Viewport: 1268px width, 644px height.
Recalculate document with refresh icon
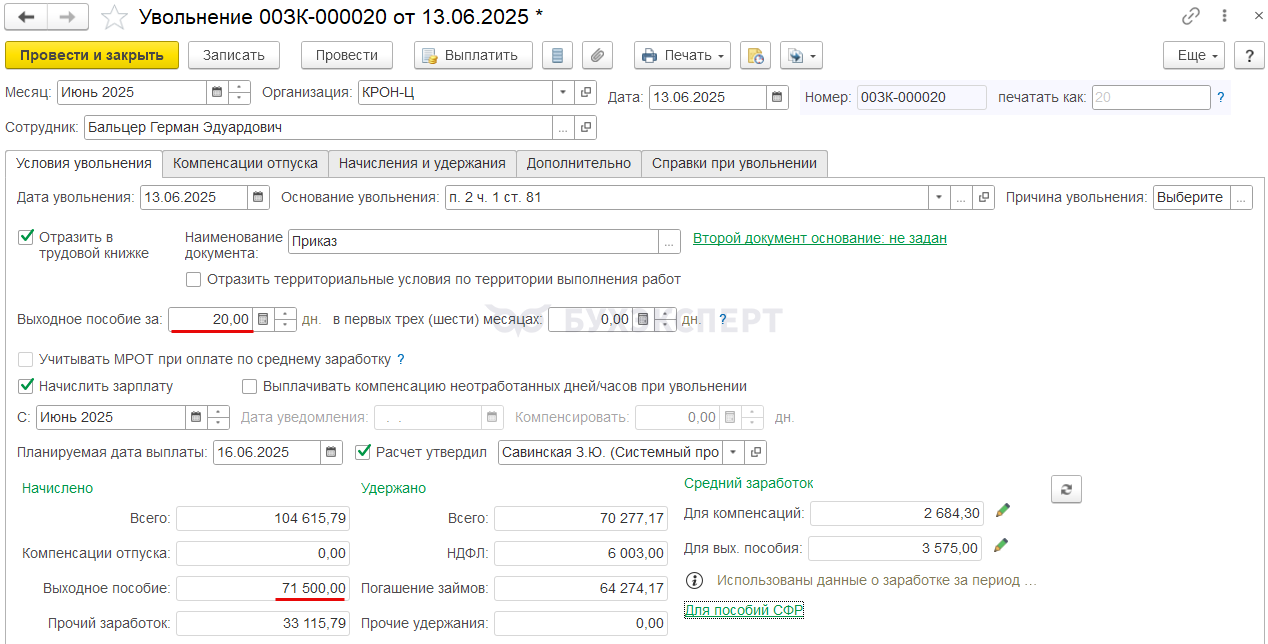[1066, 489]
